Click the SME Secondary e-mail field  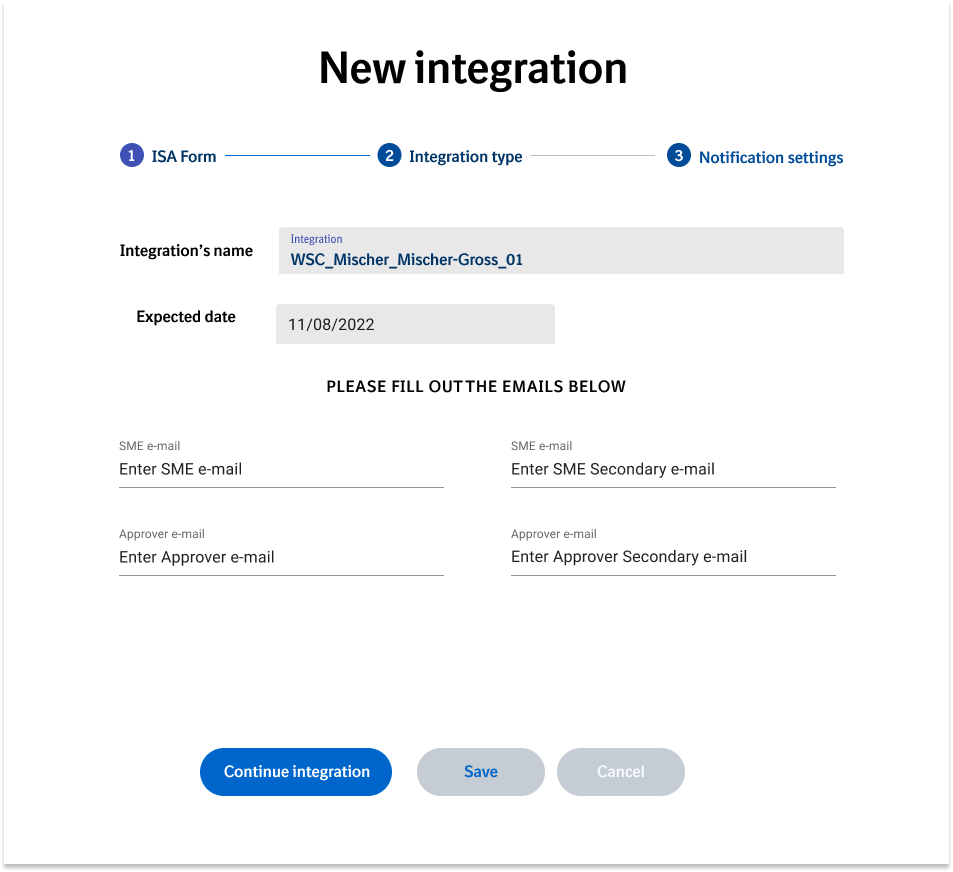(672, 469)
